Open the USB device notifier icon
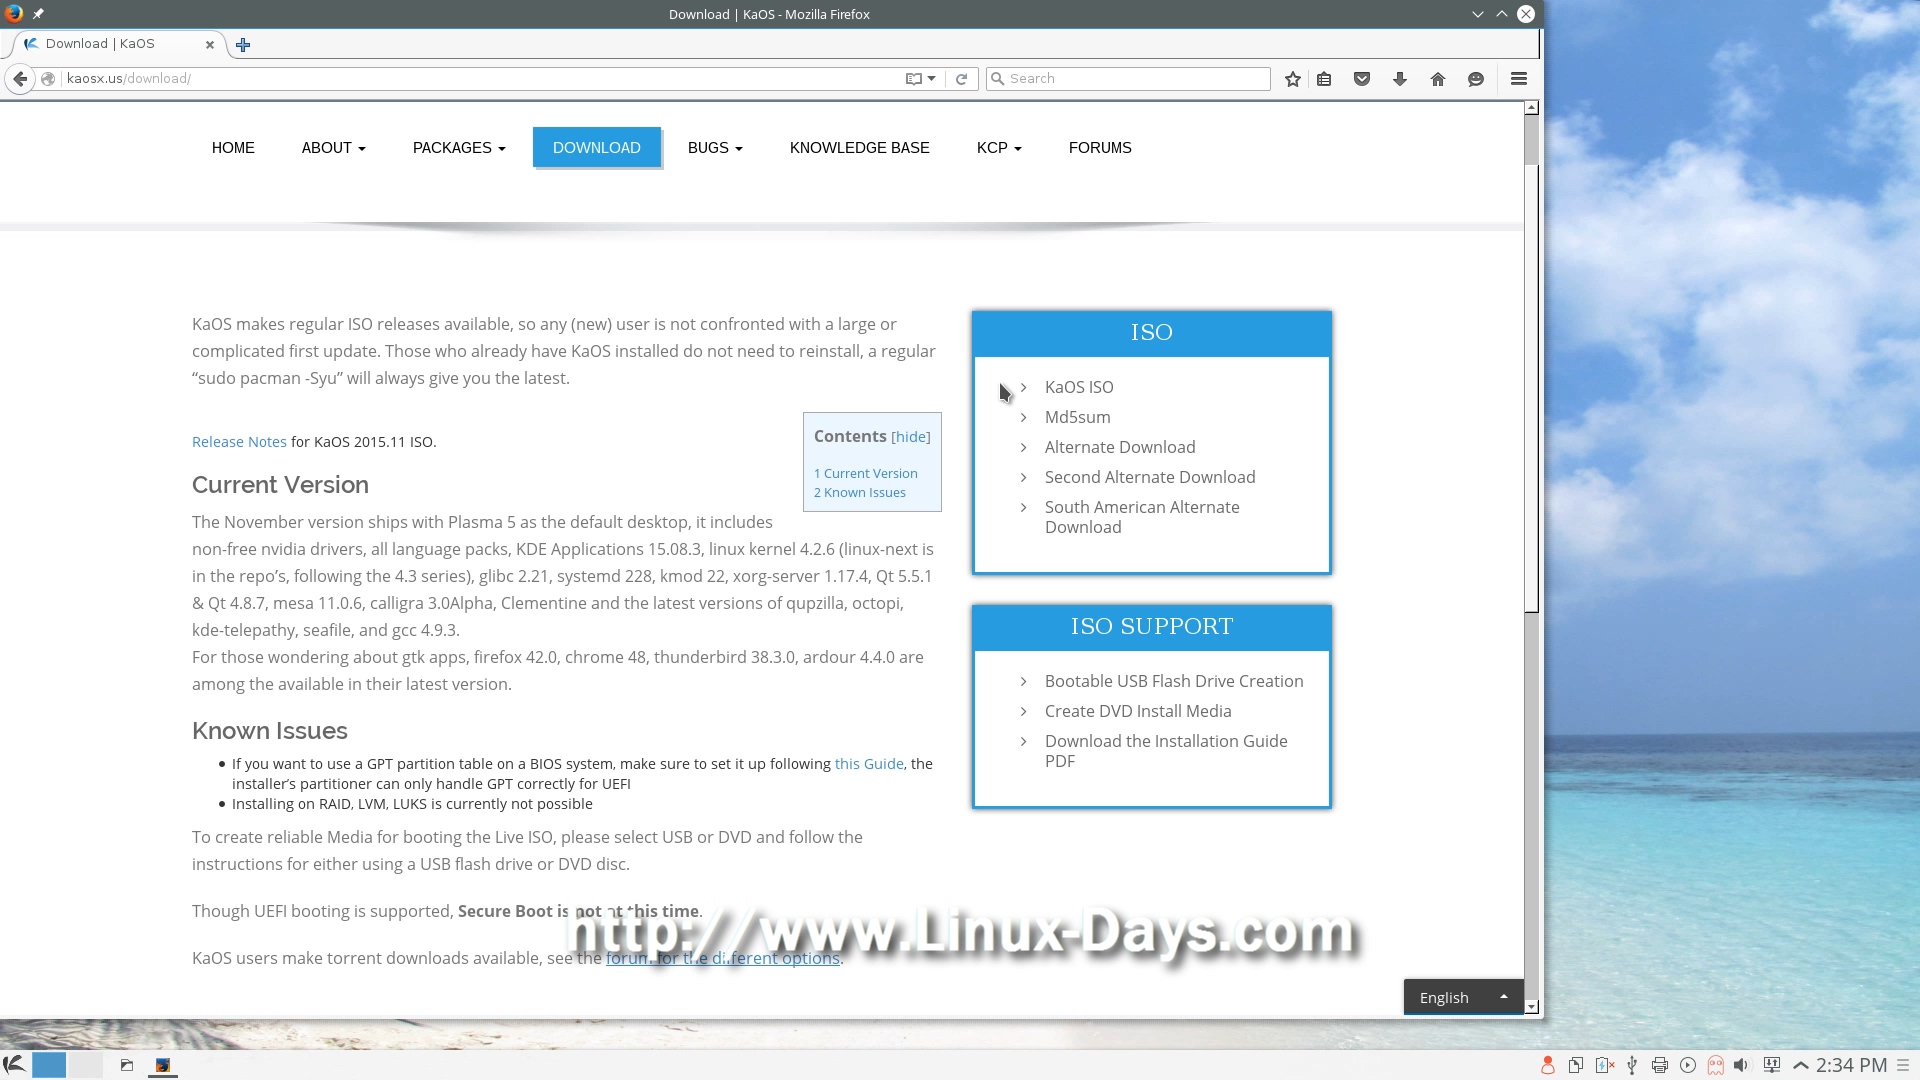Viewport: 1920px width, 1080px height. coord(1632,1065)
